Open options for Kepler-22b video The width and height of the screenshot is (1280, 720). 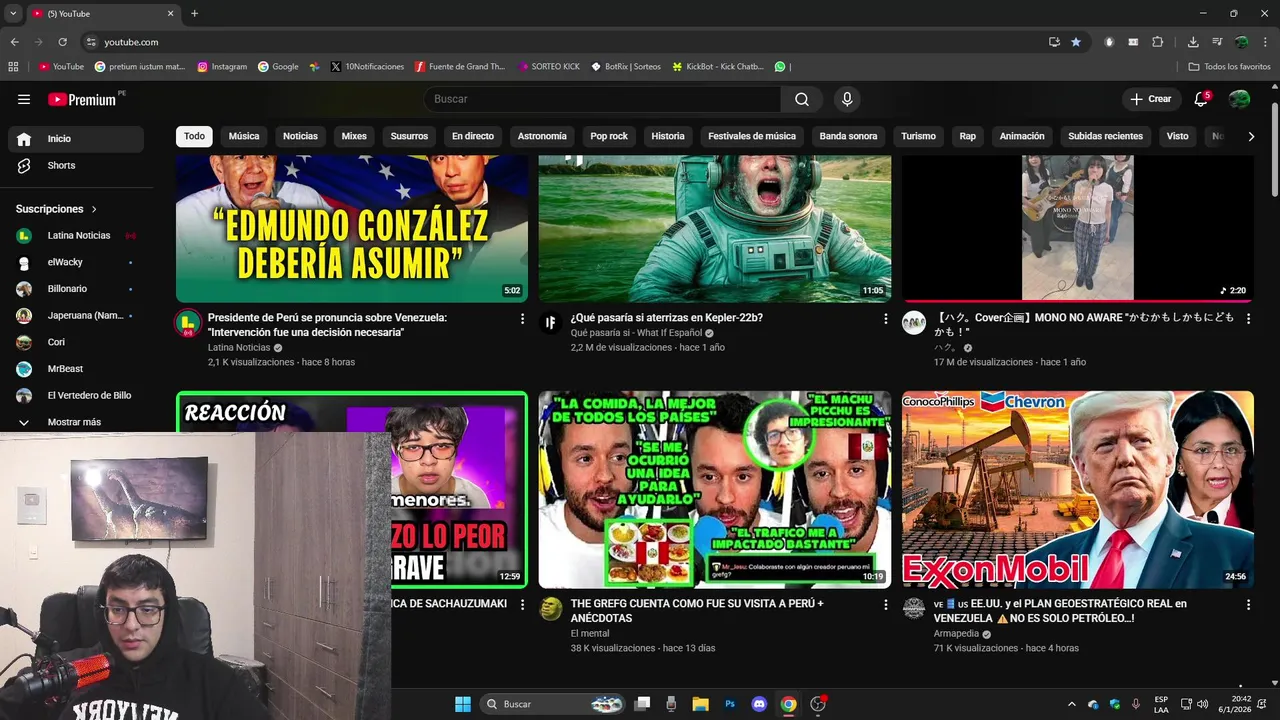pyautogui.click(x=885, y=318)
